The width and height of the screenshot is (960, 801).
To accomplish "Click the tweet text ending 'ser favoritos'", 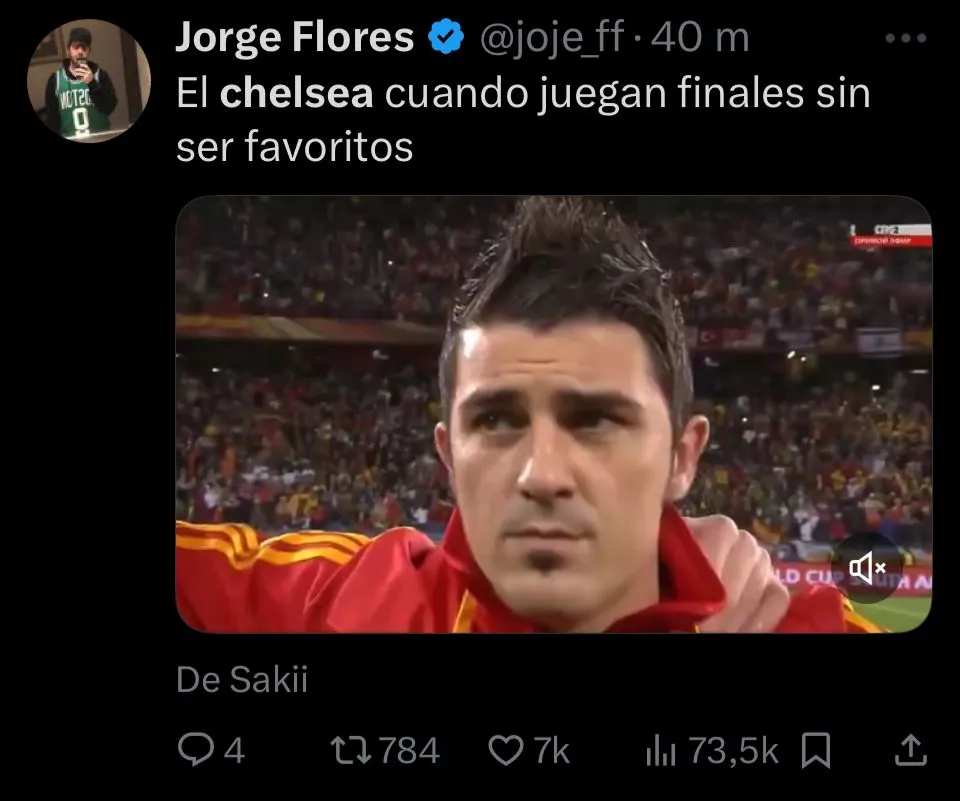I will click(523, 119).
